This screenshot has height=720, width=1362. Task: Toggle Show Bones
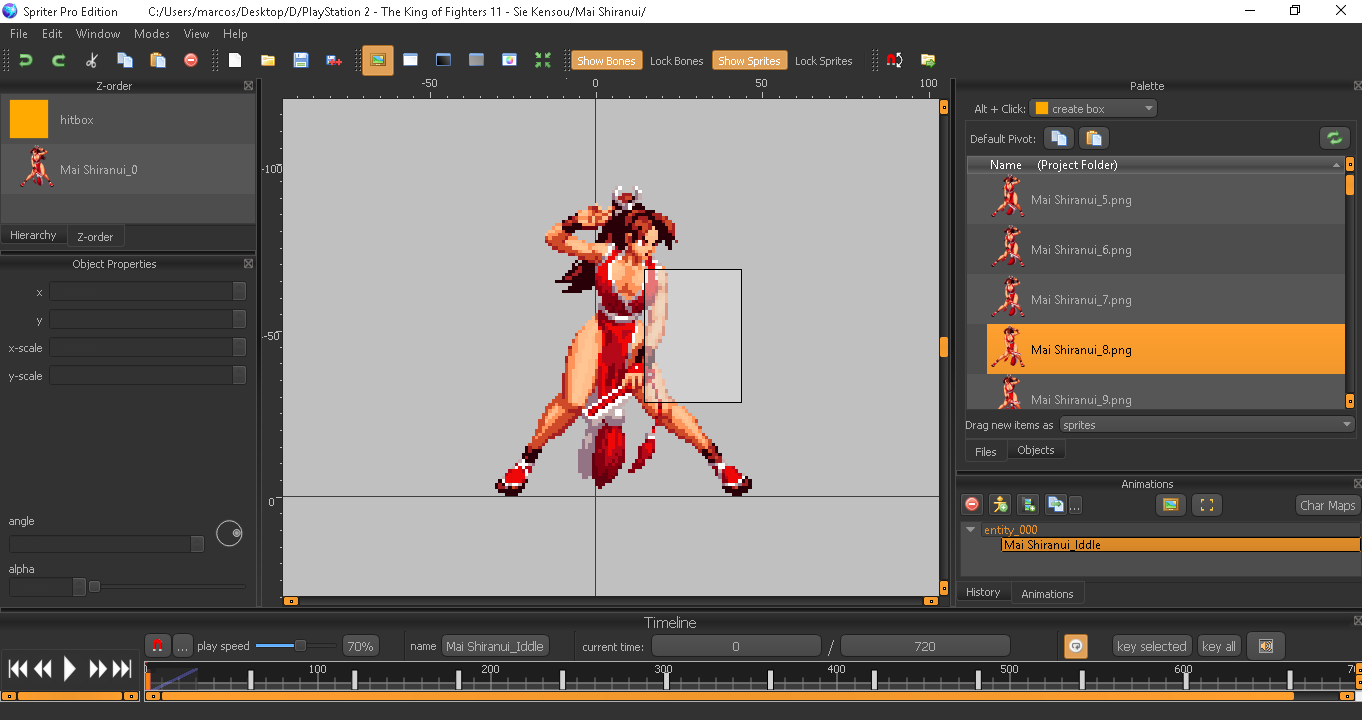point(606,60)
